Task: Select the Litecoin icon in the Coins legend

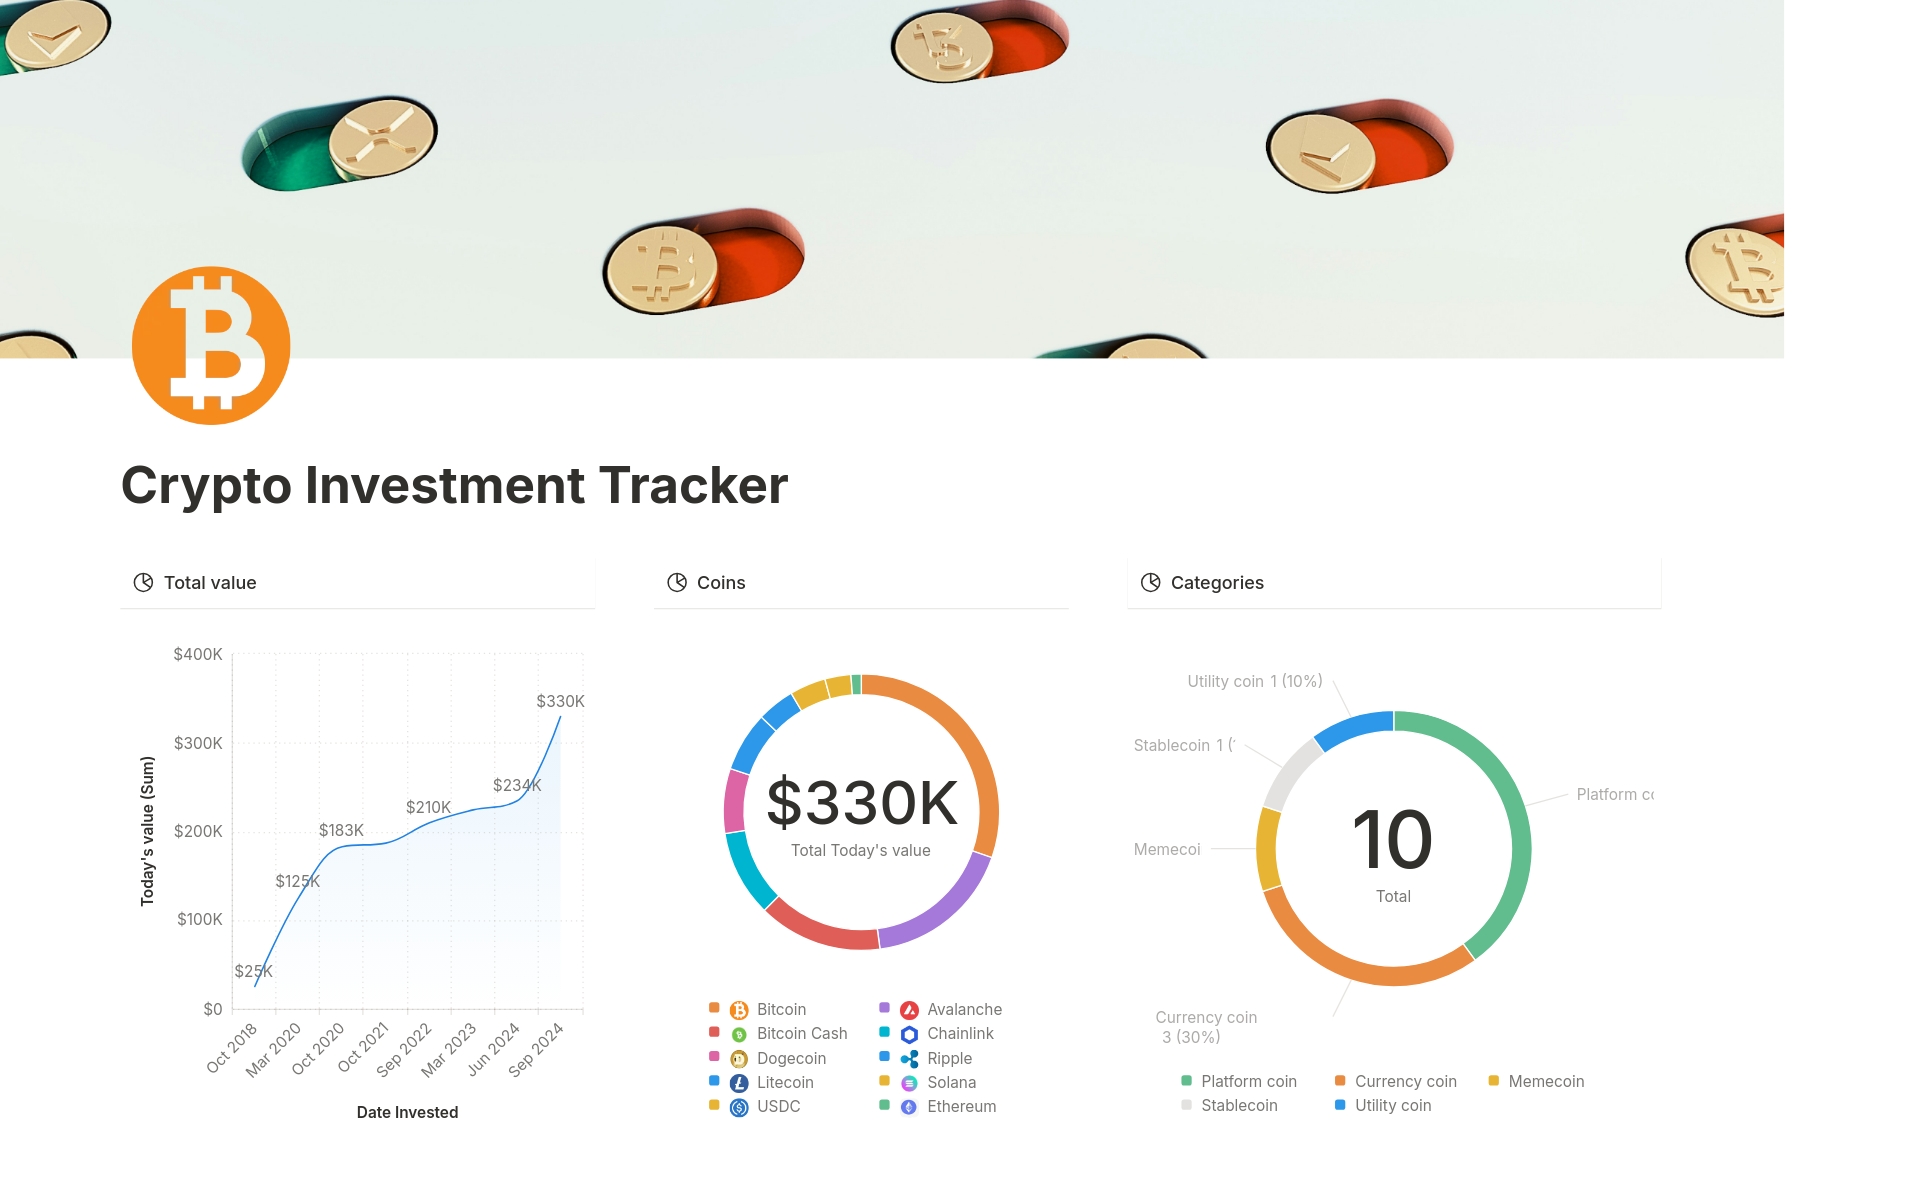Action: pos(739,1082)
